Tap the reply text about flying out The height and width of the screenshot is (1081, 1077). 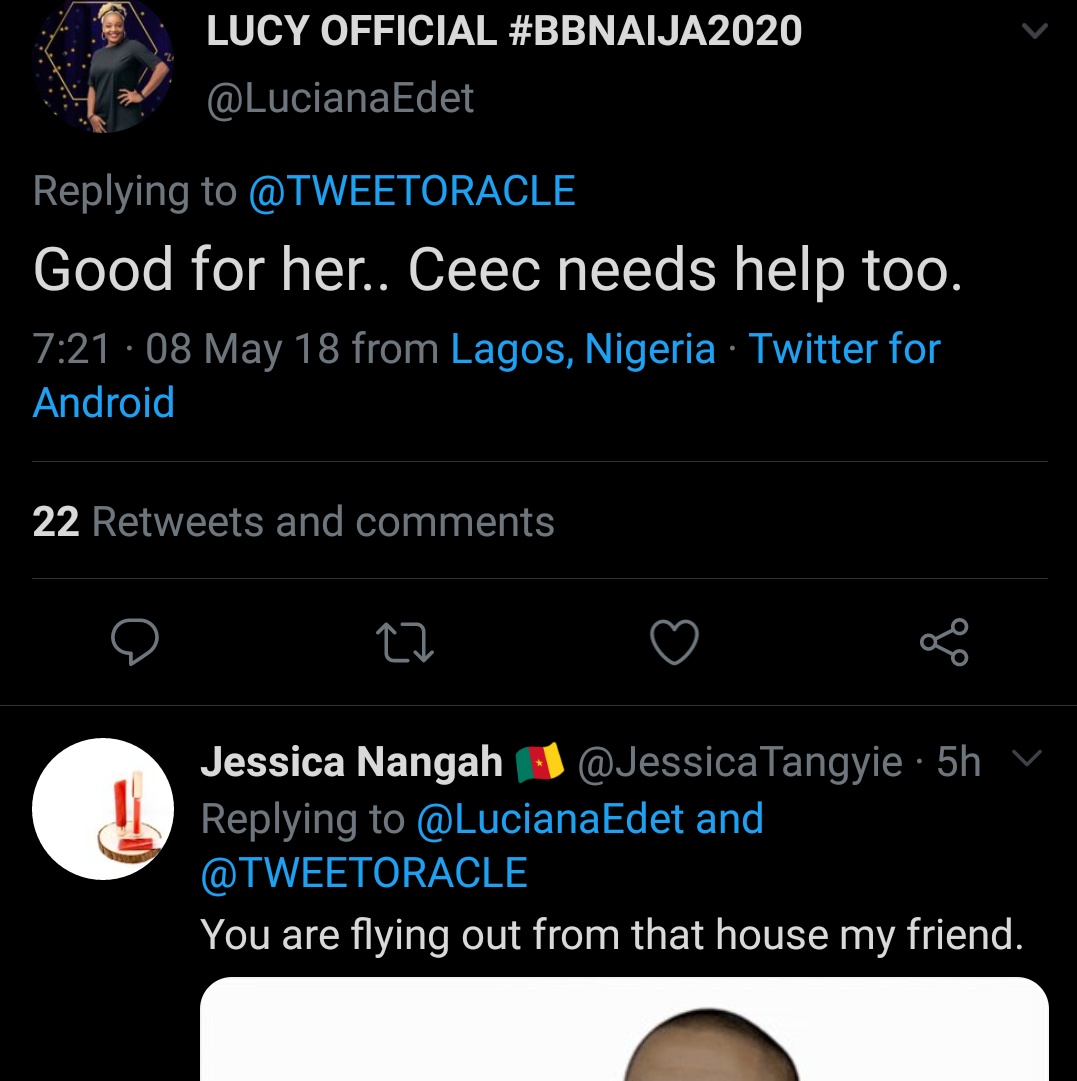click(612, 935)
